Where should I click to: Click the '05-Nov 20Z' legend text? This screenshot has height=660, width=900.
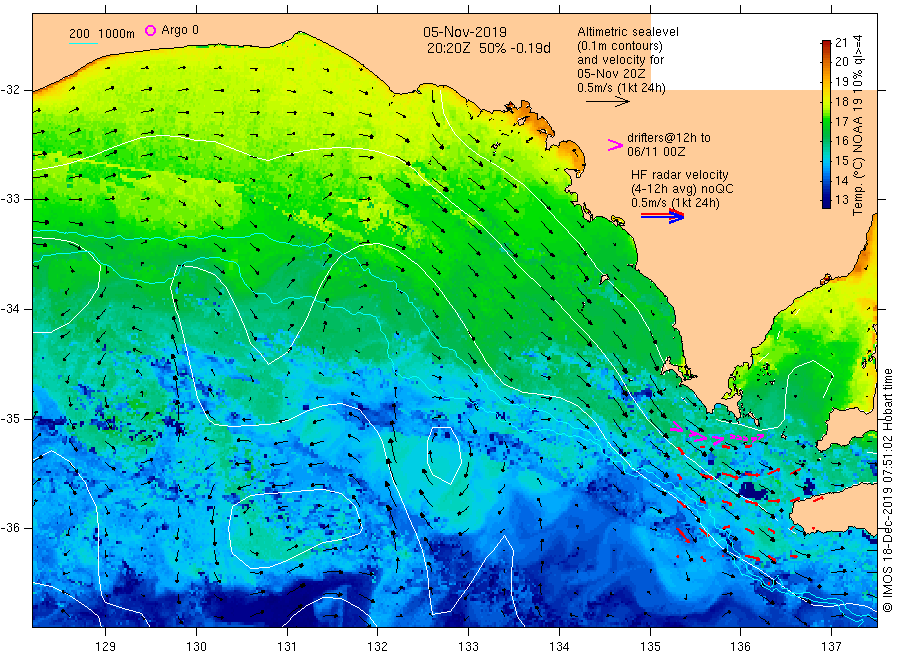pyautogui.click(x=611, y=74)
